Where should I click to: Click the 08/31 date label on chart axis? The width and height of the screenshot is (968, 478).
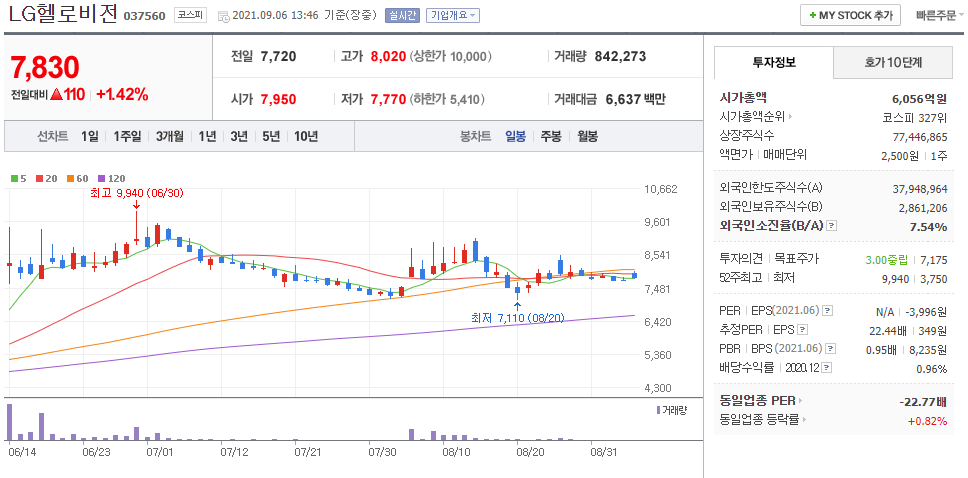tap(604, 452)
